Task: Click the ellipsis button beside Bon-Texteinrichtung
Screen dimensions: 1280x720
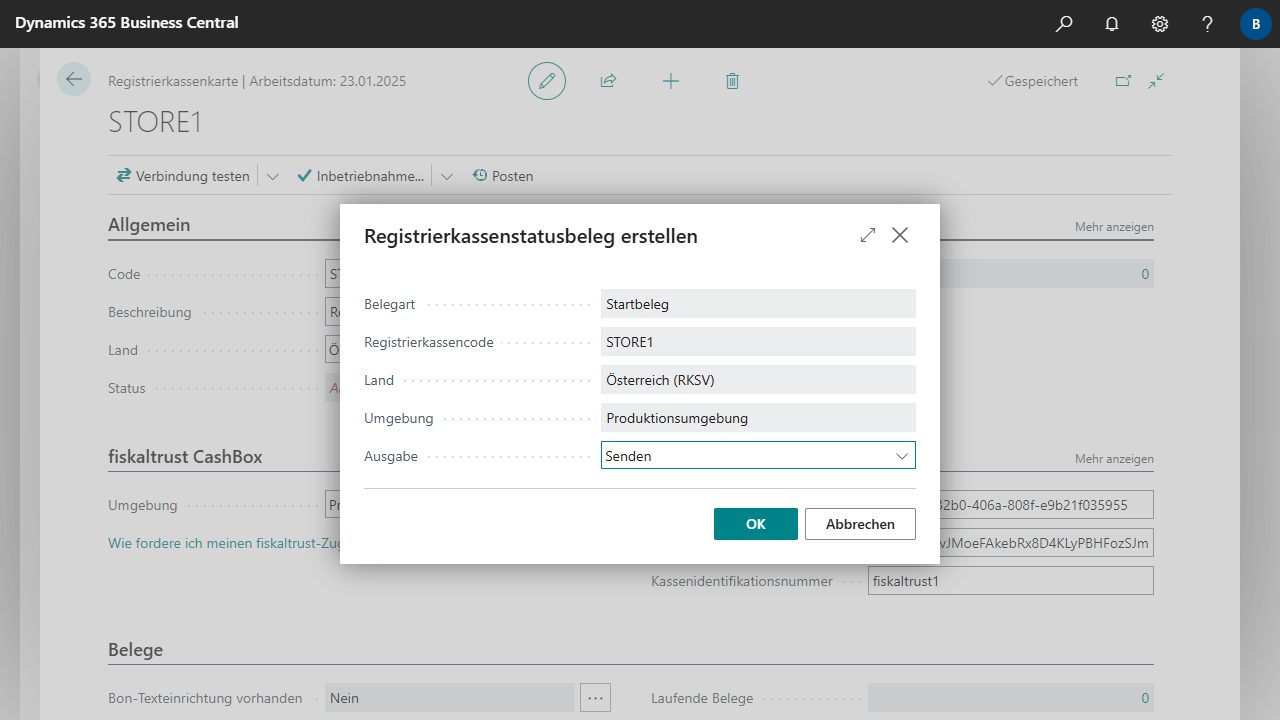Action: click(596, 698)
